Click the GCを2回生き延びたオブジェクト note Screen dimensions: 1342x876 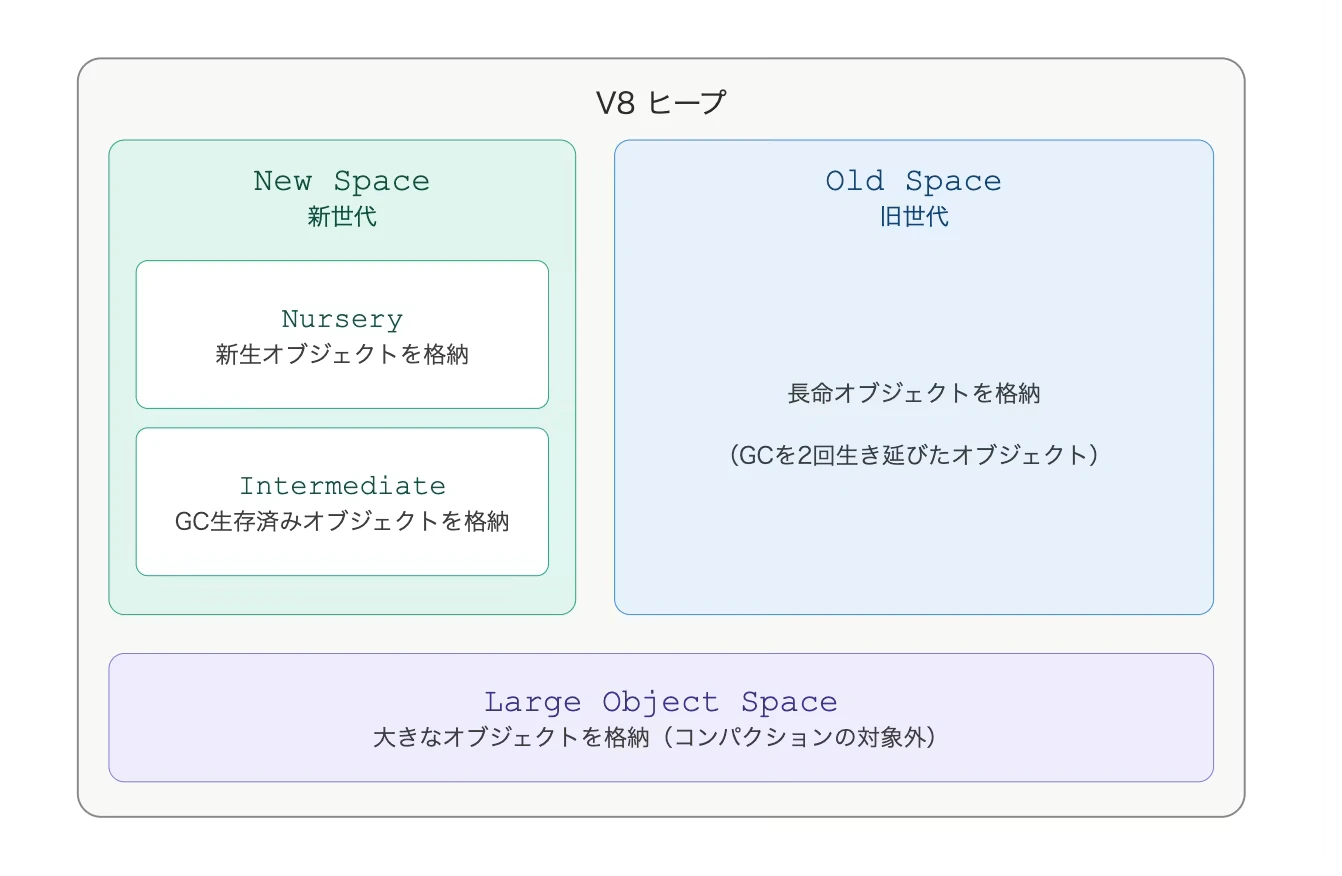913,455
